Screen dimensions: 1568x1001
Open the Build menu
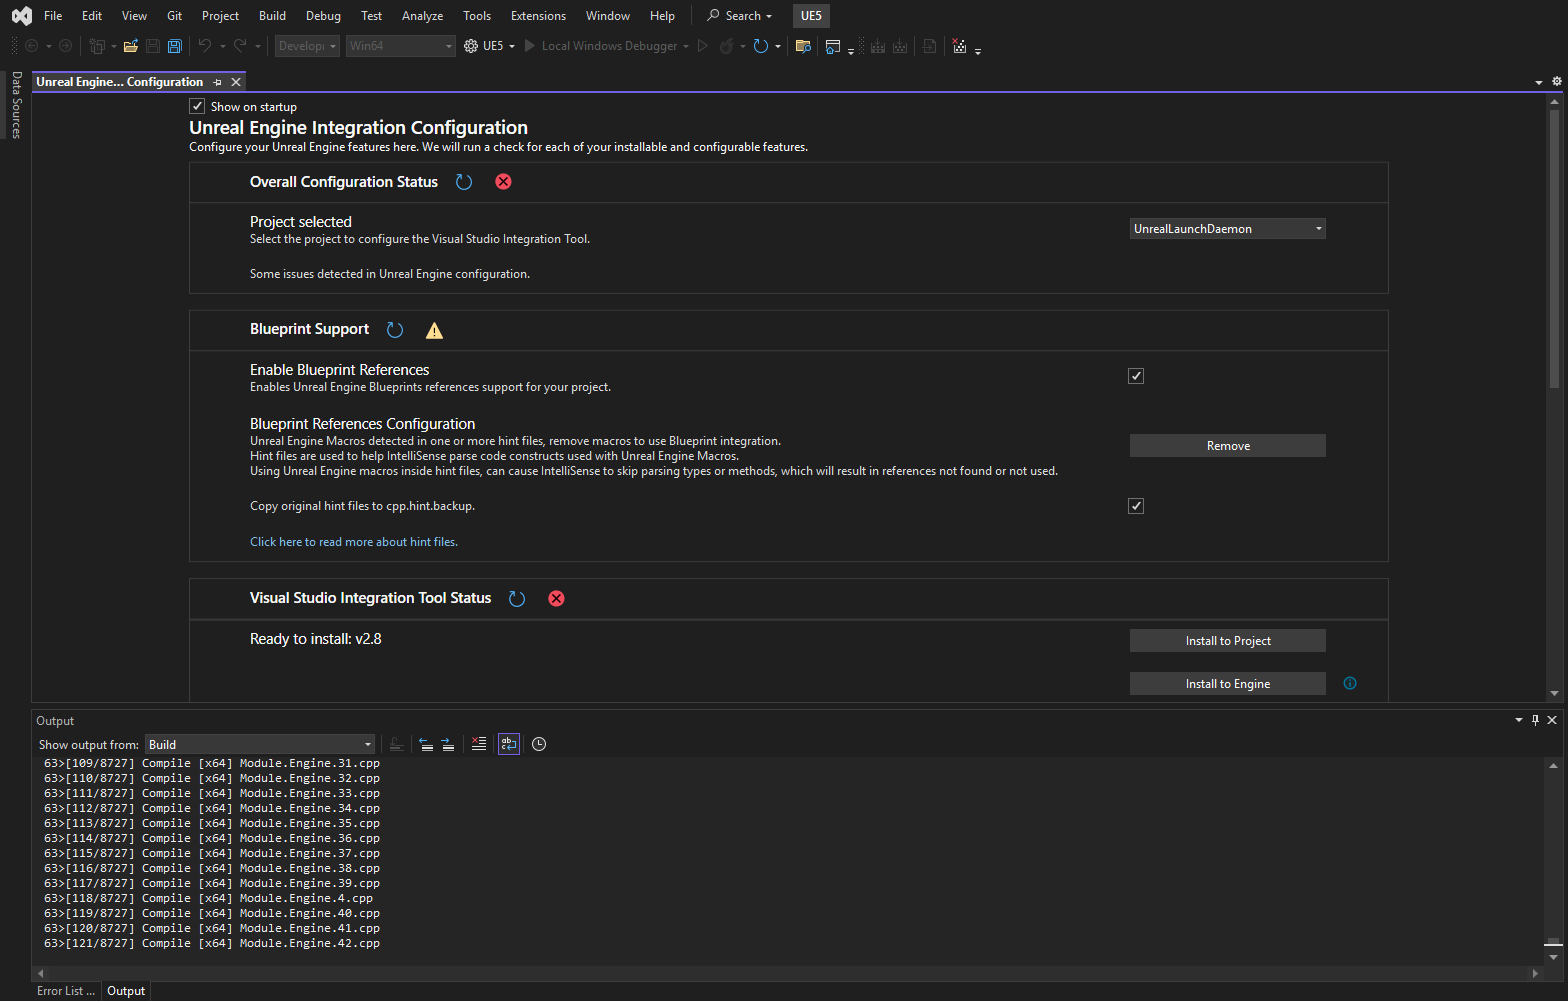(272, 16)
